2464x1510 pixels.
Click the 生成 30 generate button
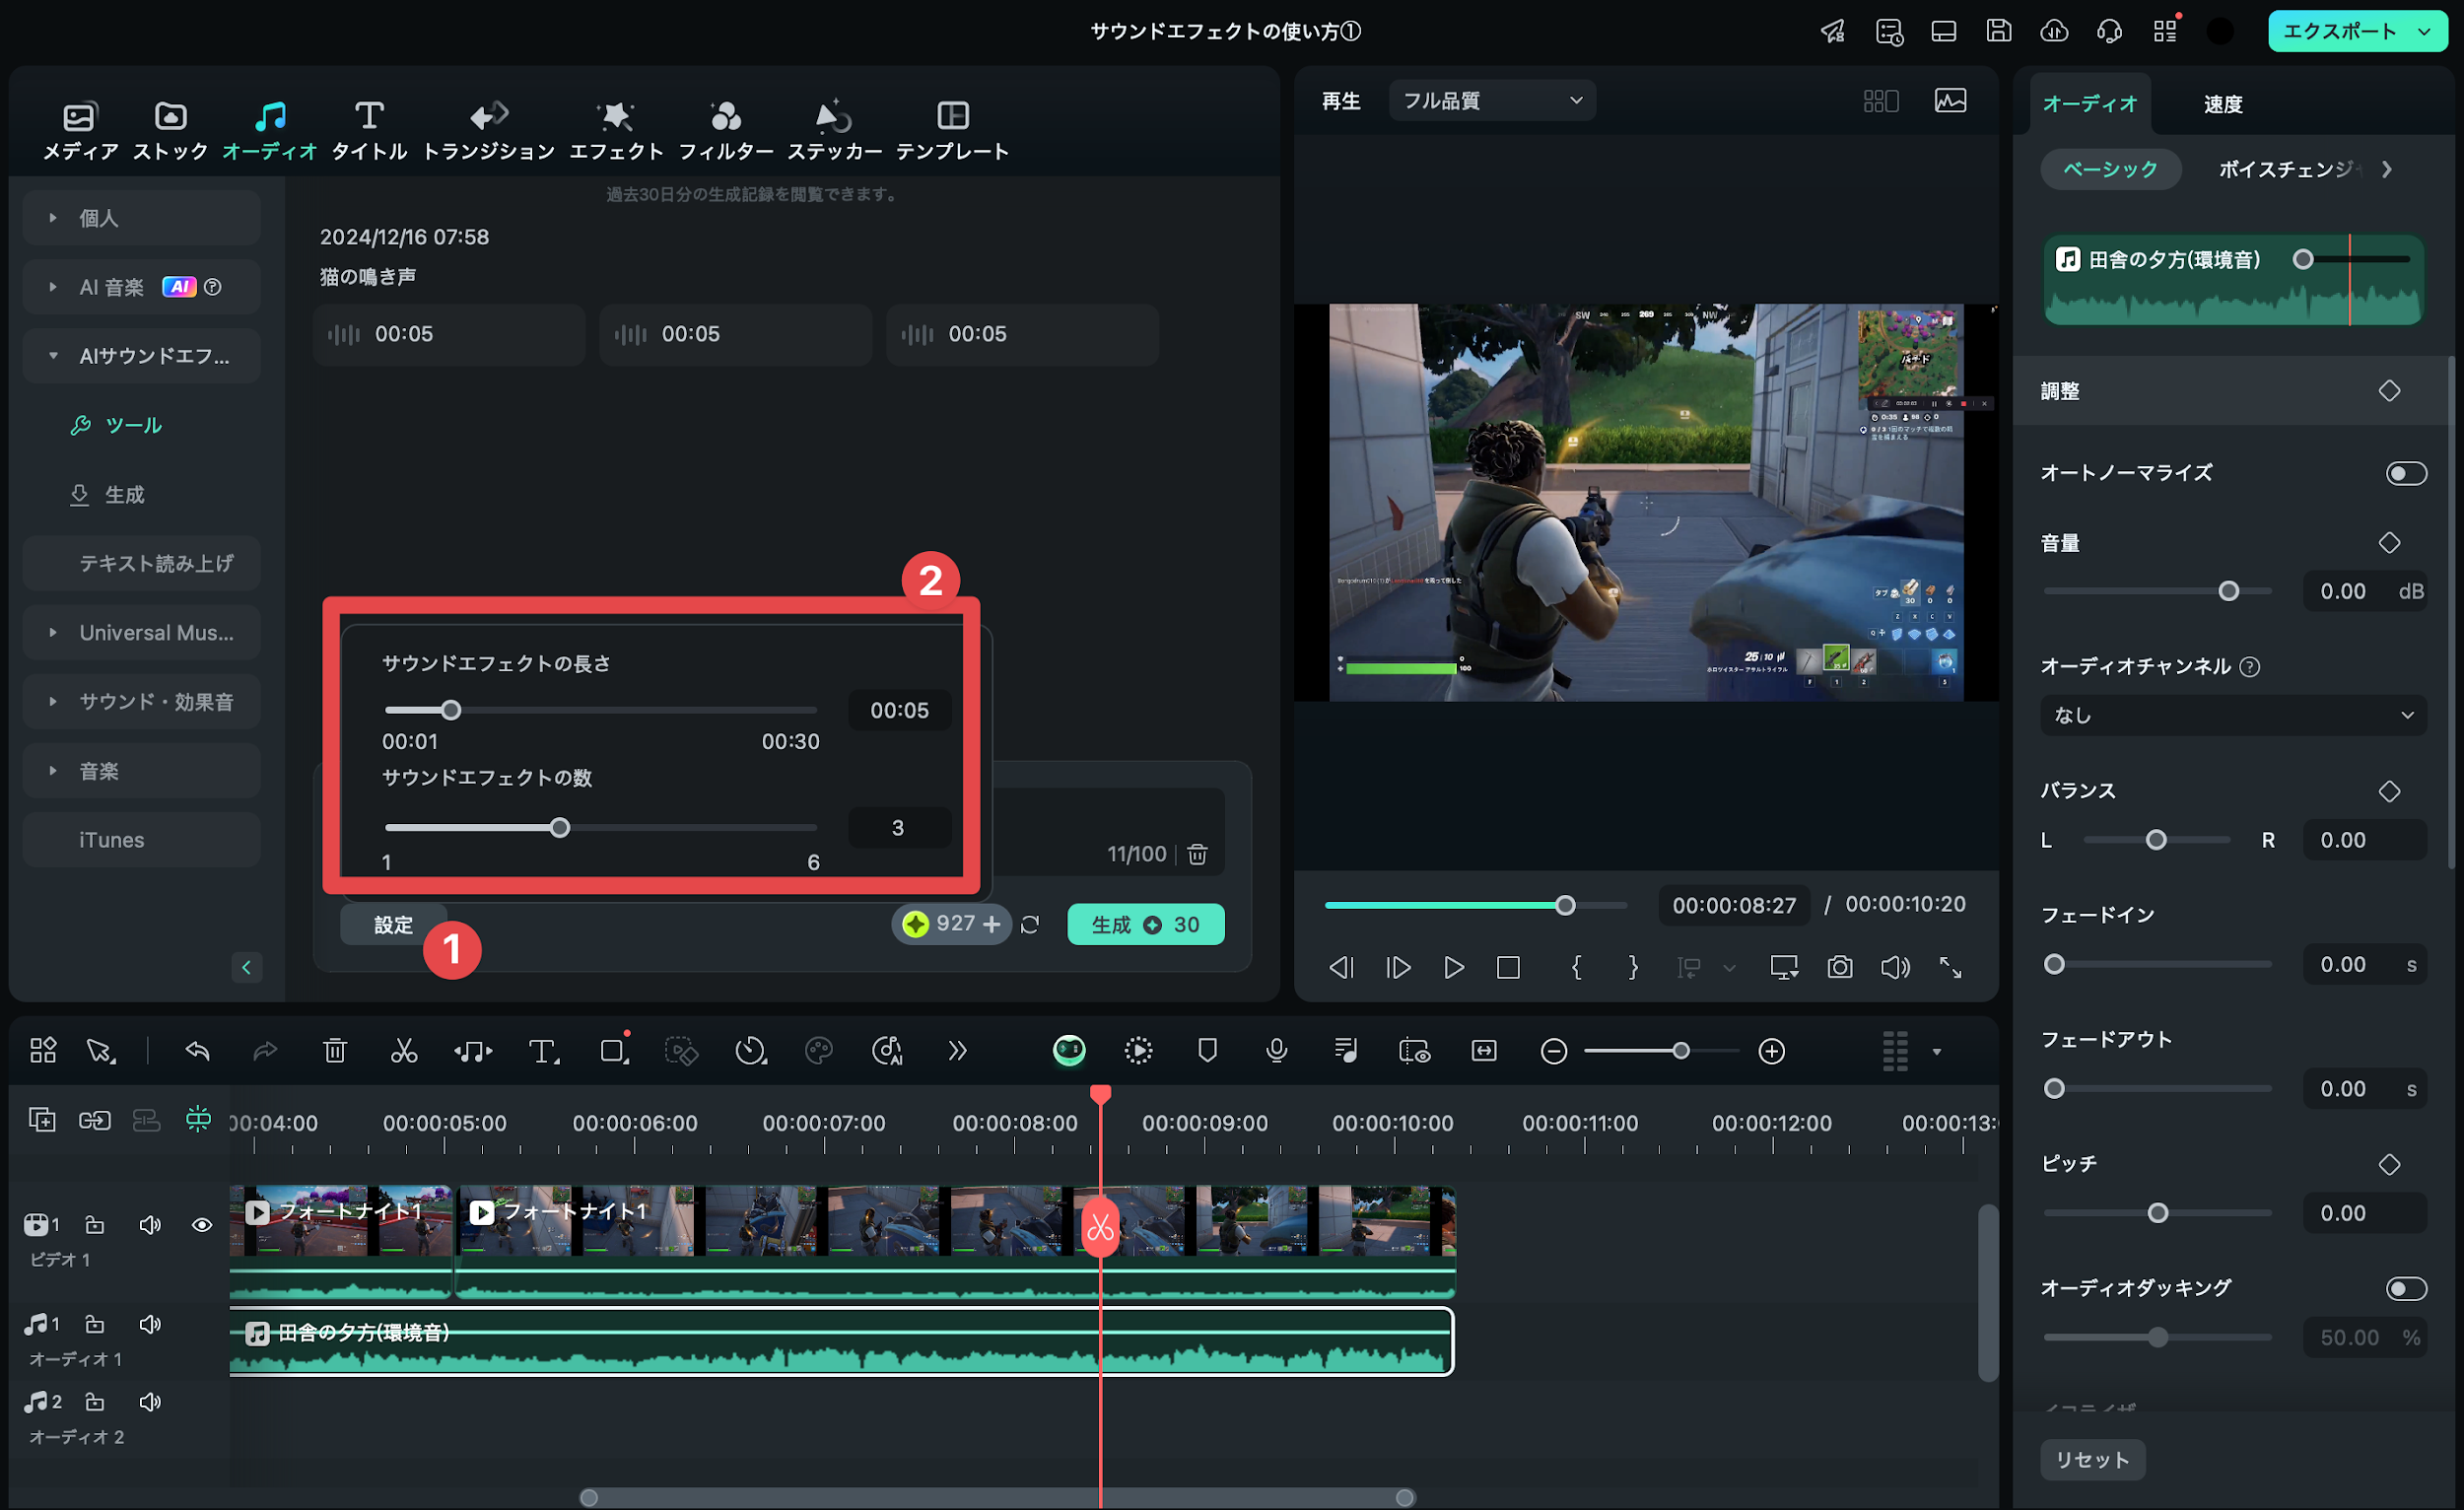[x=1146, y=924]
